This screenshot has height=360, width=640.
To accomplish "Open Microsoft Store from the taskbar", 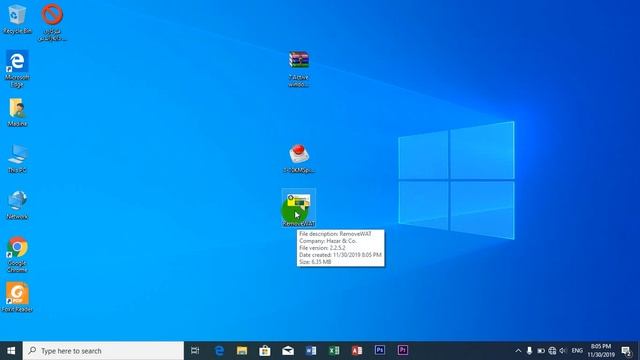I will tap(265, 351).
